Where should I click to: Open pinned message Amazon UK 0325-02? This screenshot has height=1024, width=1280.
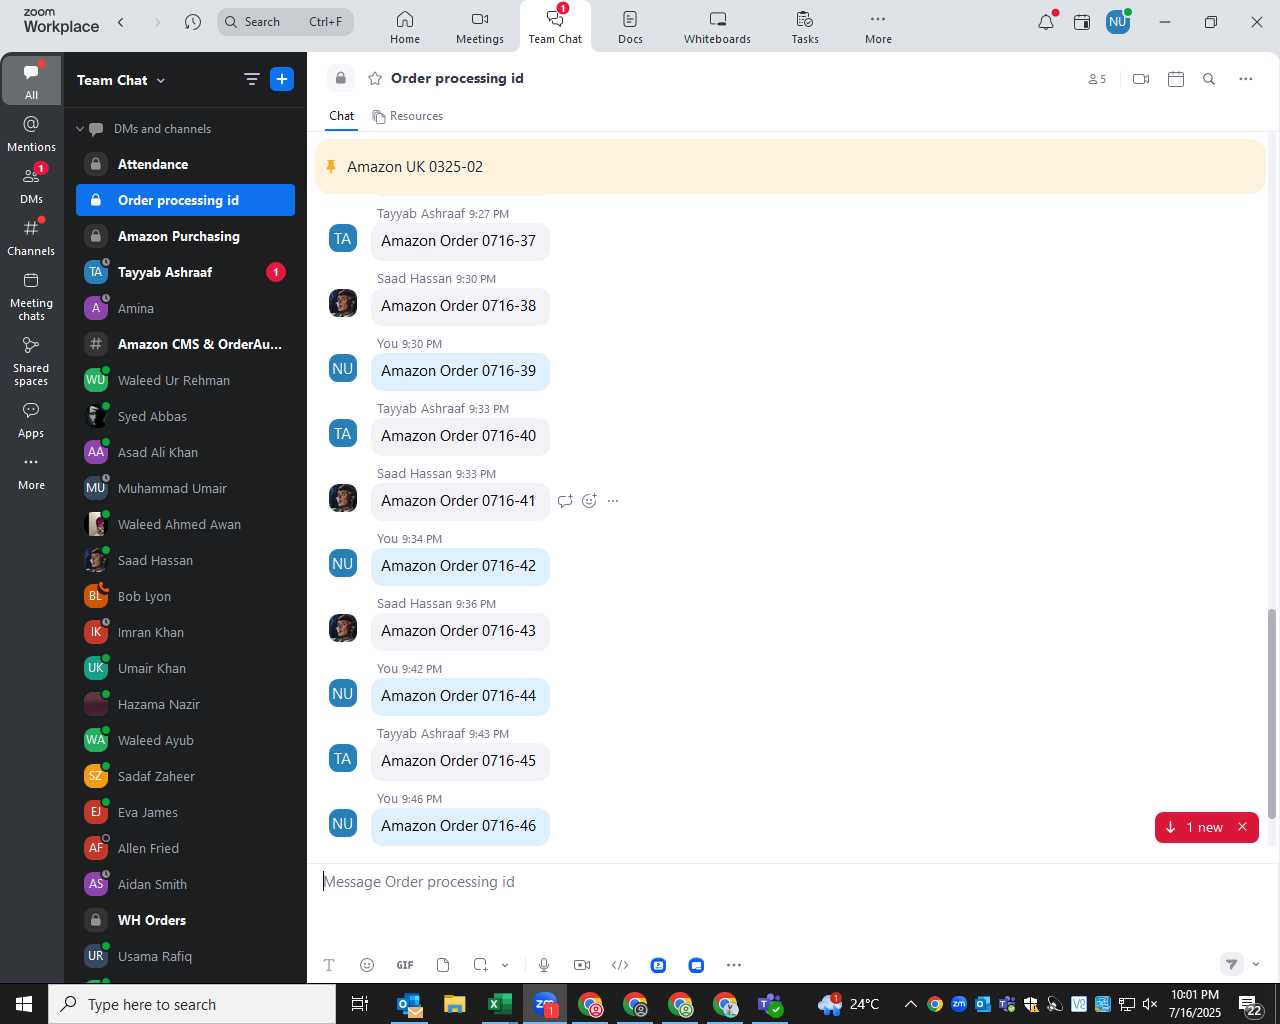(x=790, y=167)
